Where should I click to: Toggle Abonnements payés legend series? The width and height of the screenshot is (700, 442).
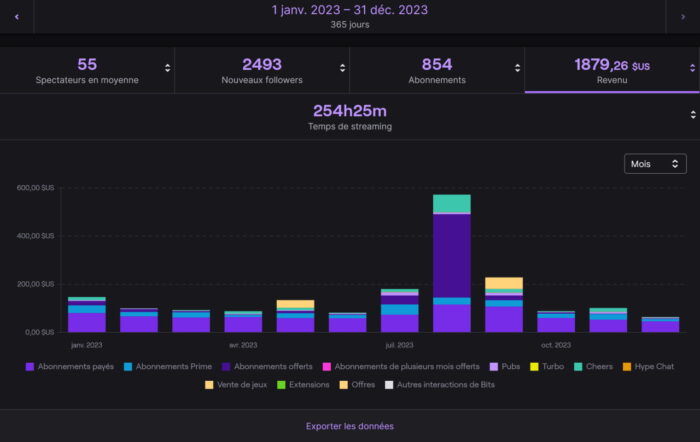click(69, 366)
